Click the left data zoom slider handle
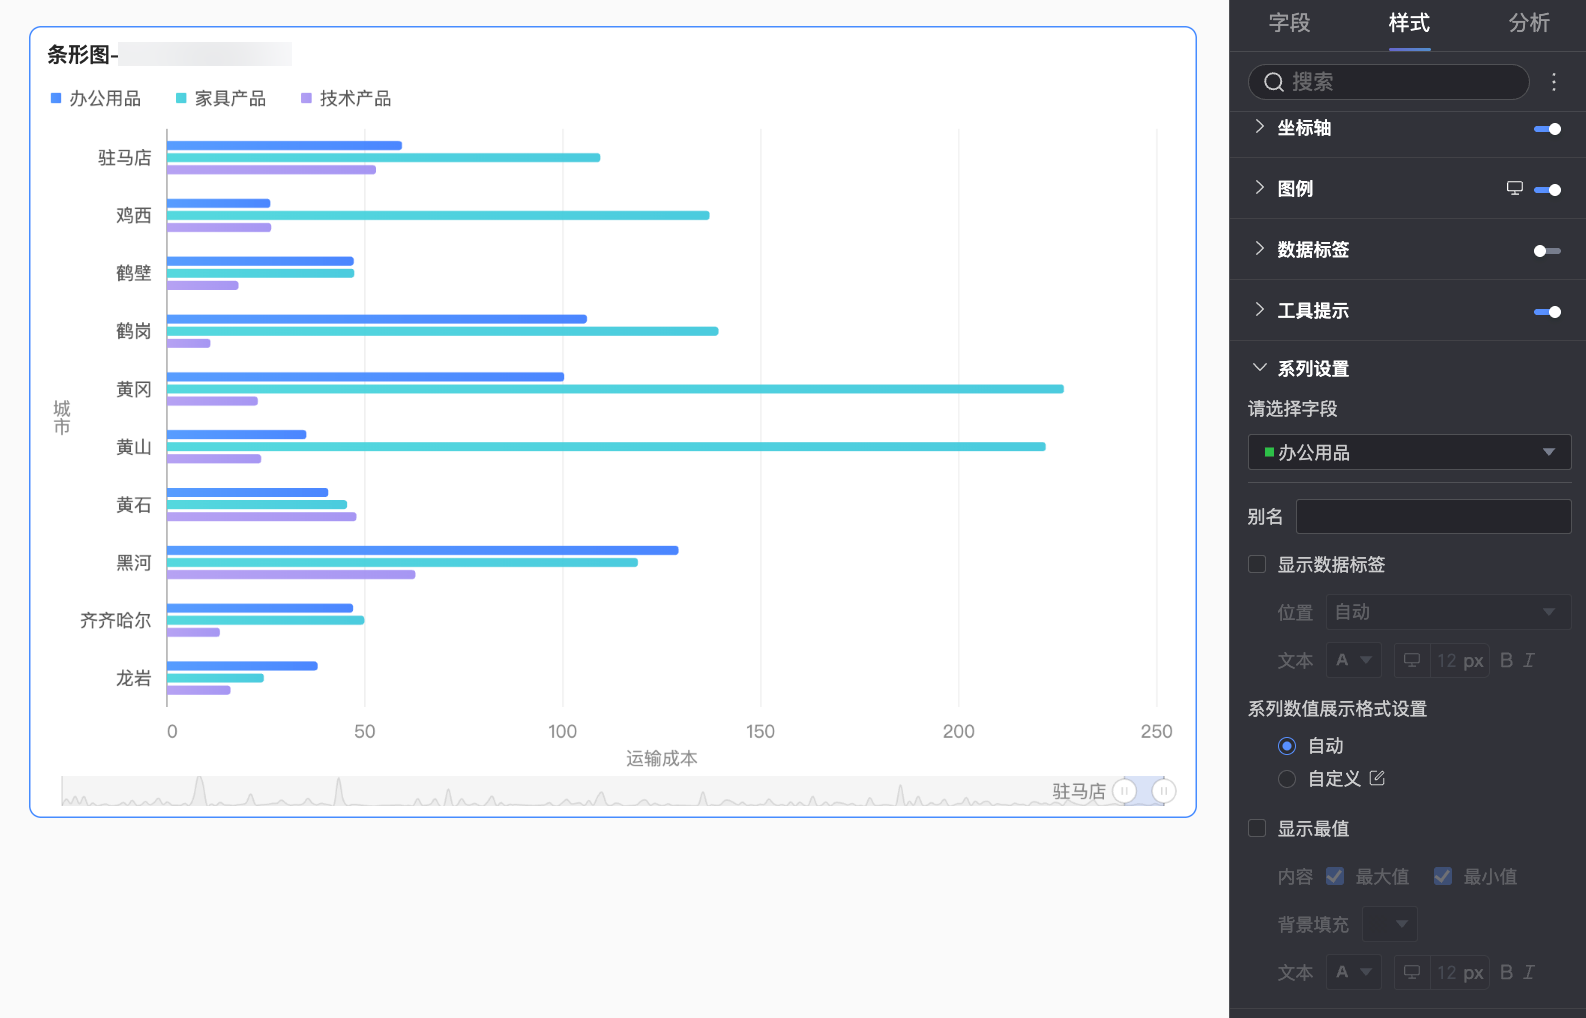 pos(1125,791)
